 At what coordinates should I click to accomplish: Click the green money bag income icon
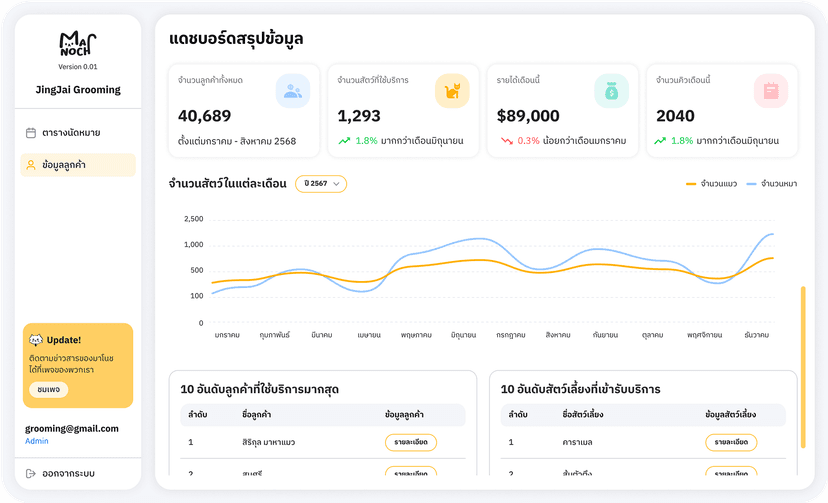point(611,91)
